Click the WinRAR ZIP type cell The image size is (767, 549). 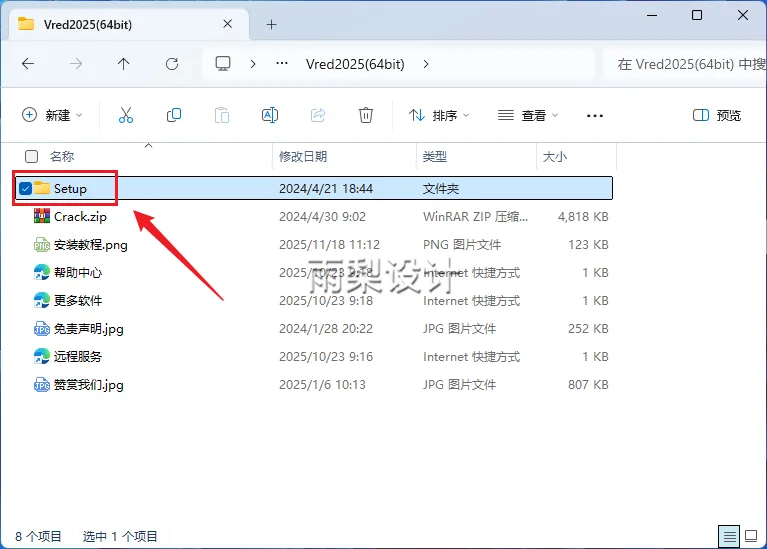coord(475,216)
